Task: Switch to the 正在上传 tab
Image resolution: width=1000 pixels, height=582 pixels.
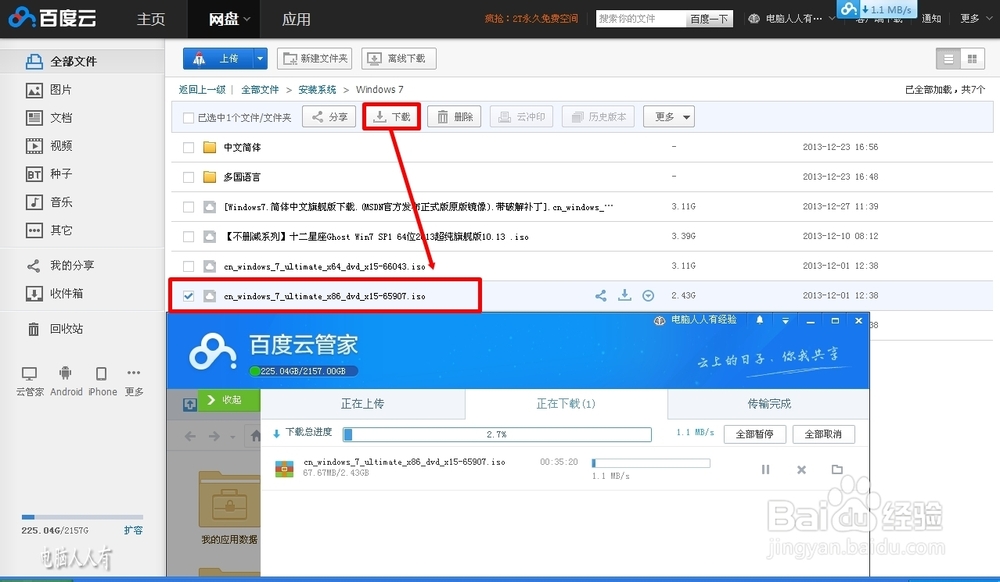Action: coord(362,404)
